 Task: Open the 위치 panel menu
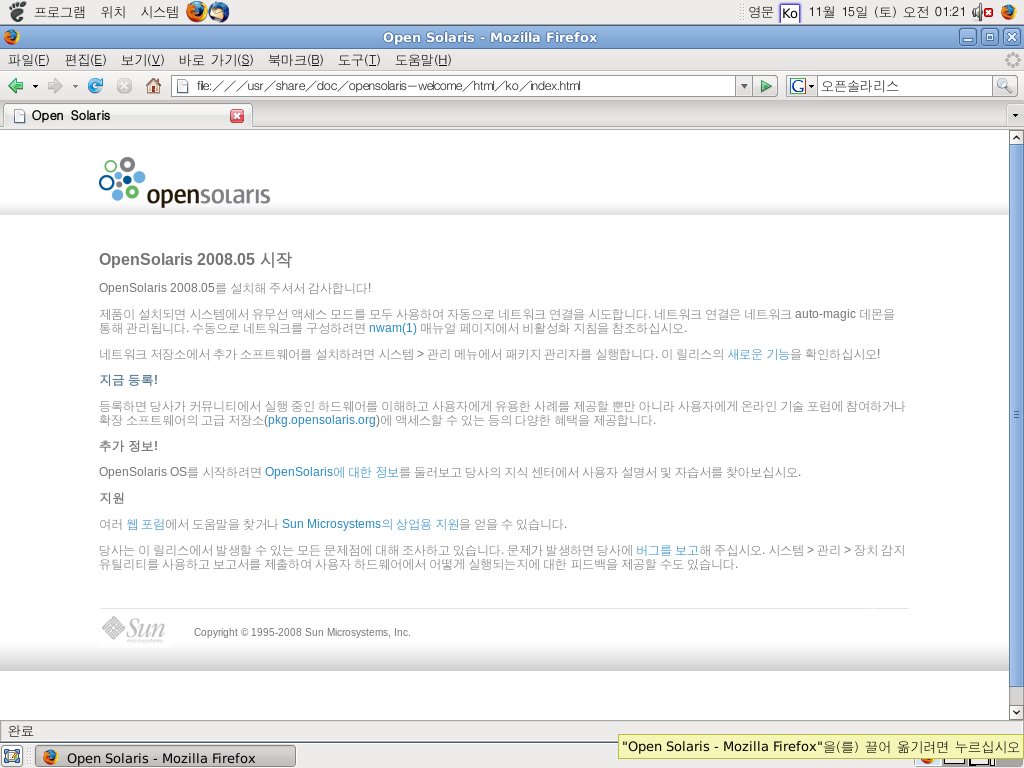click(113, 12)
